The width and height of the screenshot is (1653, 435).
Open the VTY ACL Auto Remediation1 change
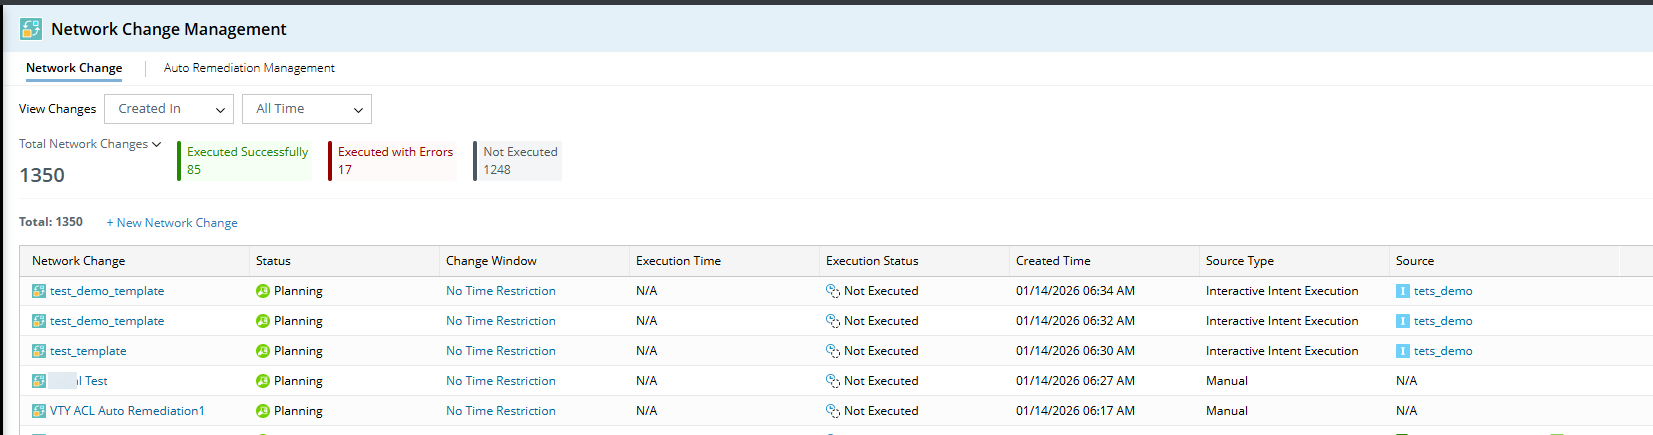click(127, 411)
